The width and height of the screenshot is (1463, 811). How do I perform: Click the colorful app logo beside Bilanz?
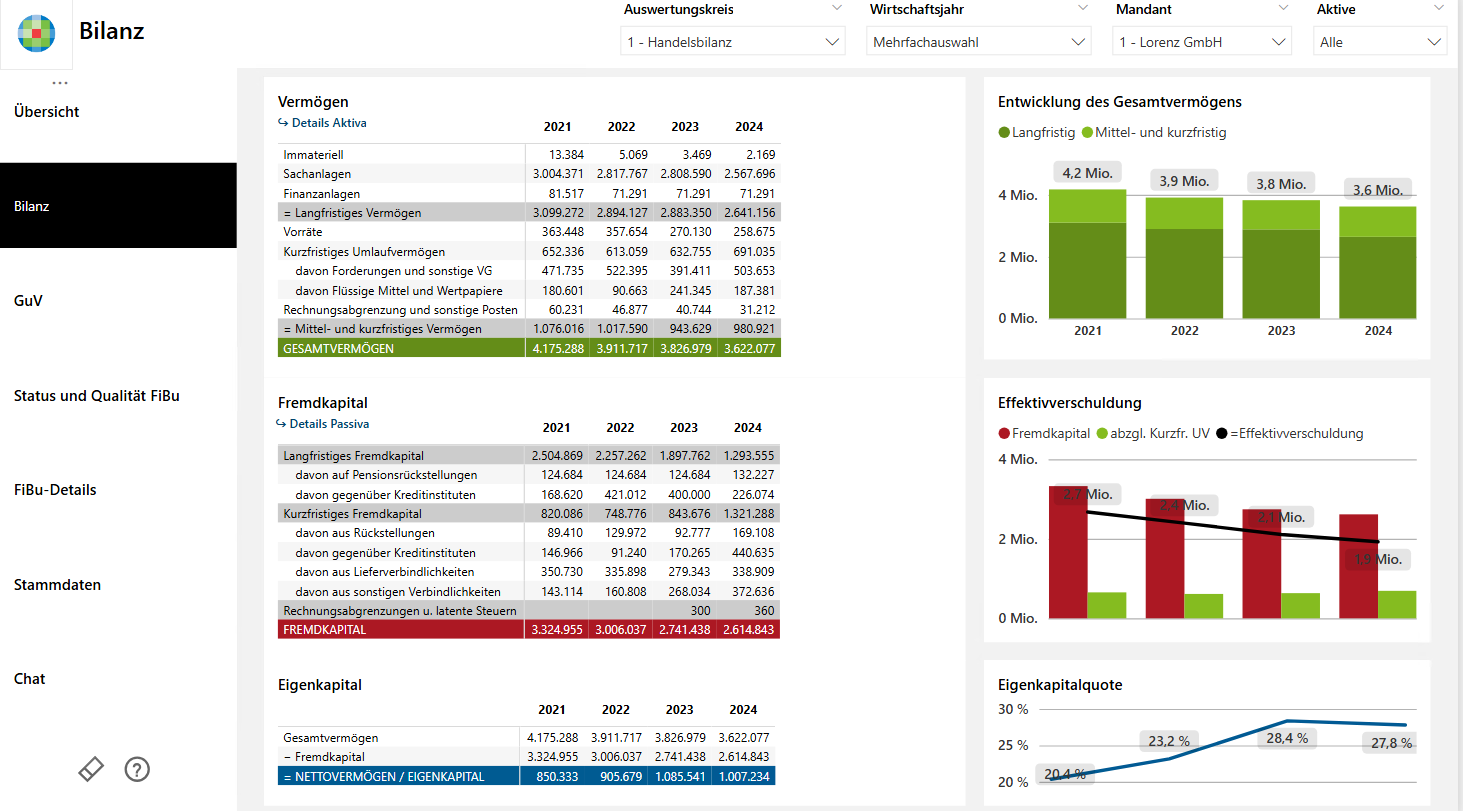point(36,33)
